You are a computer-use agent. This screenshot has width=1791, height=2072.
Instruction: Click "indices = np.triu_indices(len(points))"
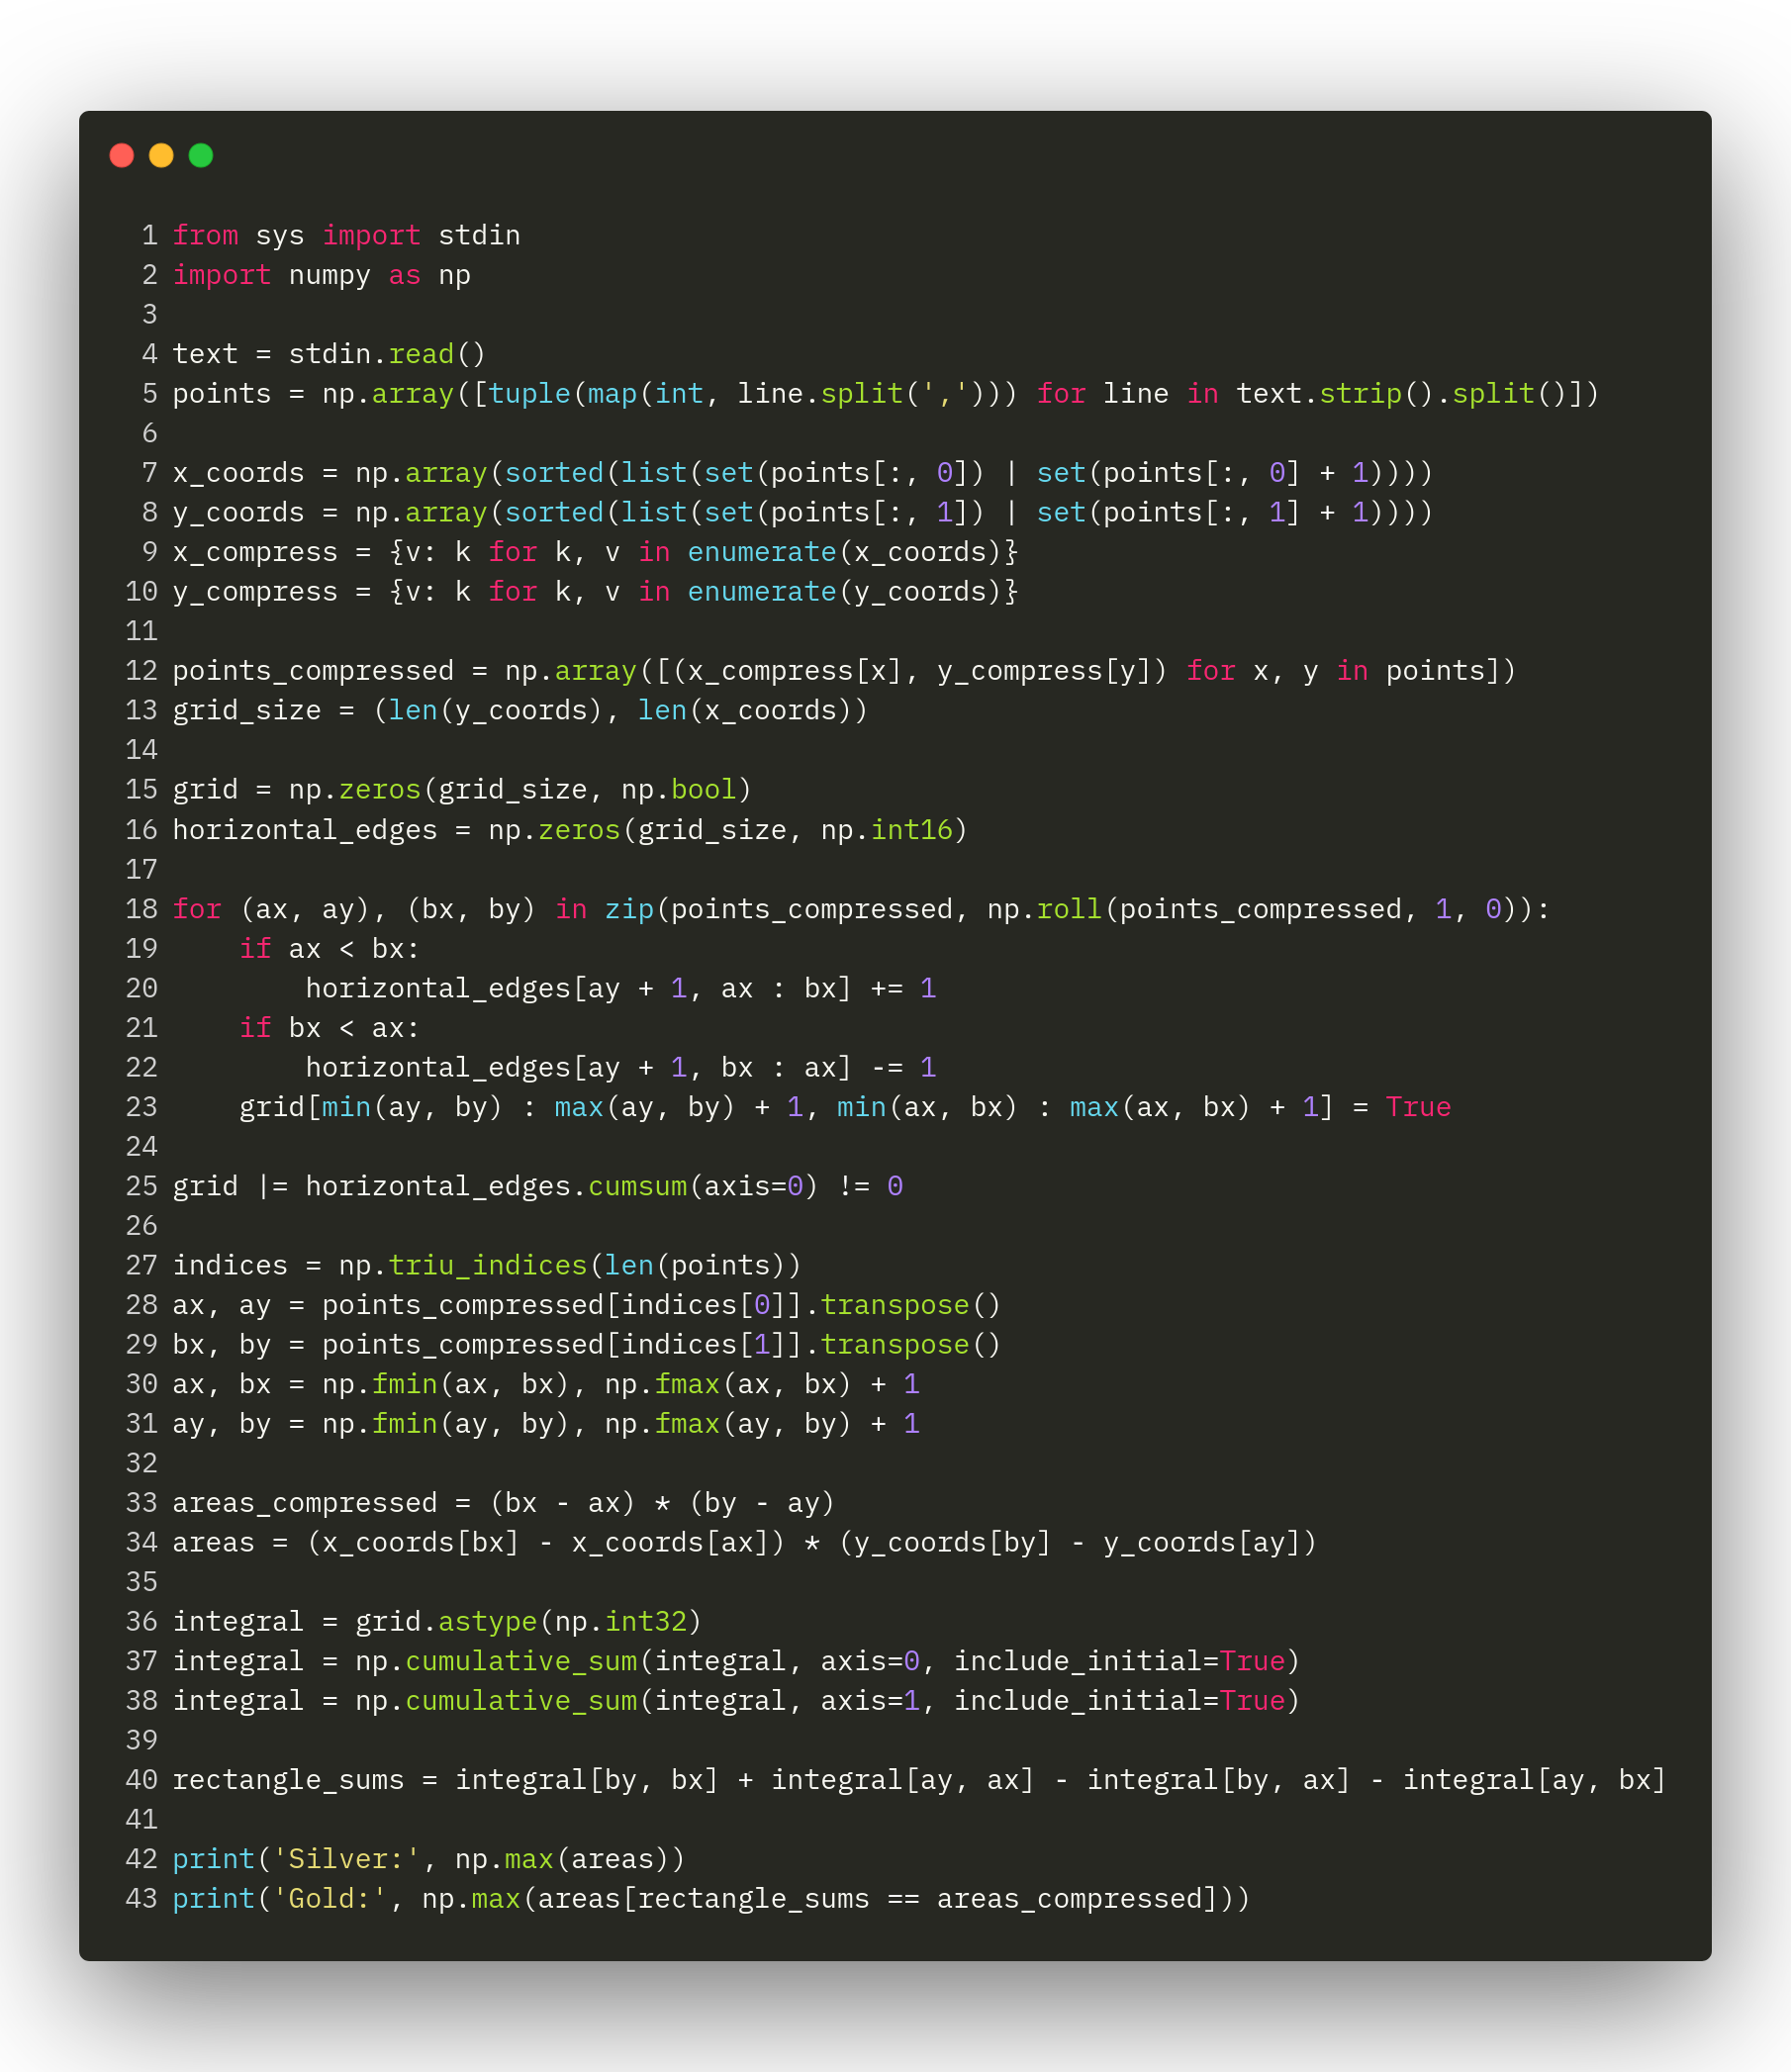coord(487,1265)
